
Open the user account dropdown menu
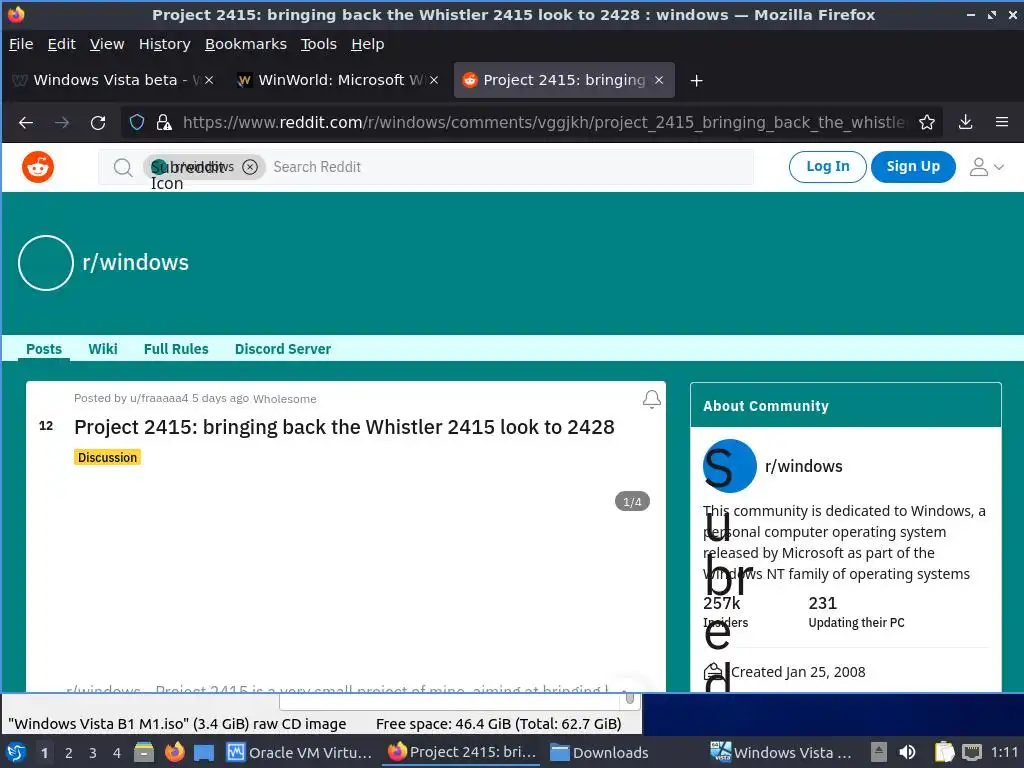[x=986, y=167]
